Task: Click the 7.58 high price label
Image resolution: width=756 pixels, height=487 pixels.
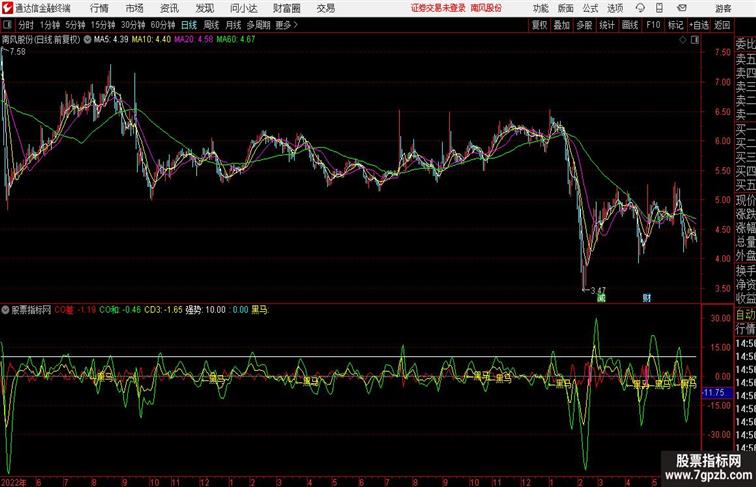Action: [17, 52]
